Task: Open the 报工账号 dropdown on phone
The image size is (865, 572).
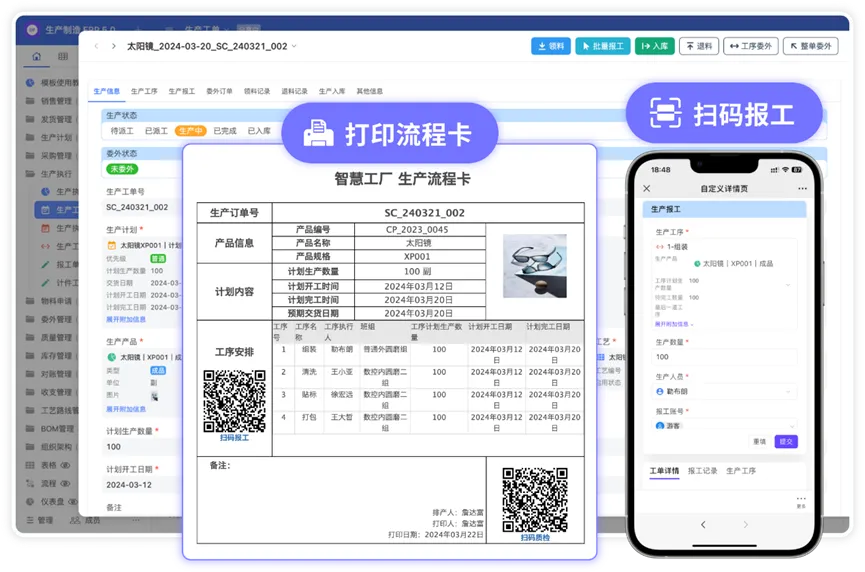Action: 725,425
